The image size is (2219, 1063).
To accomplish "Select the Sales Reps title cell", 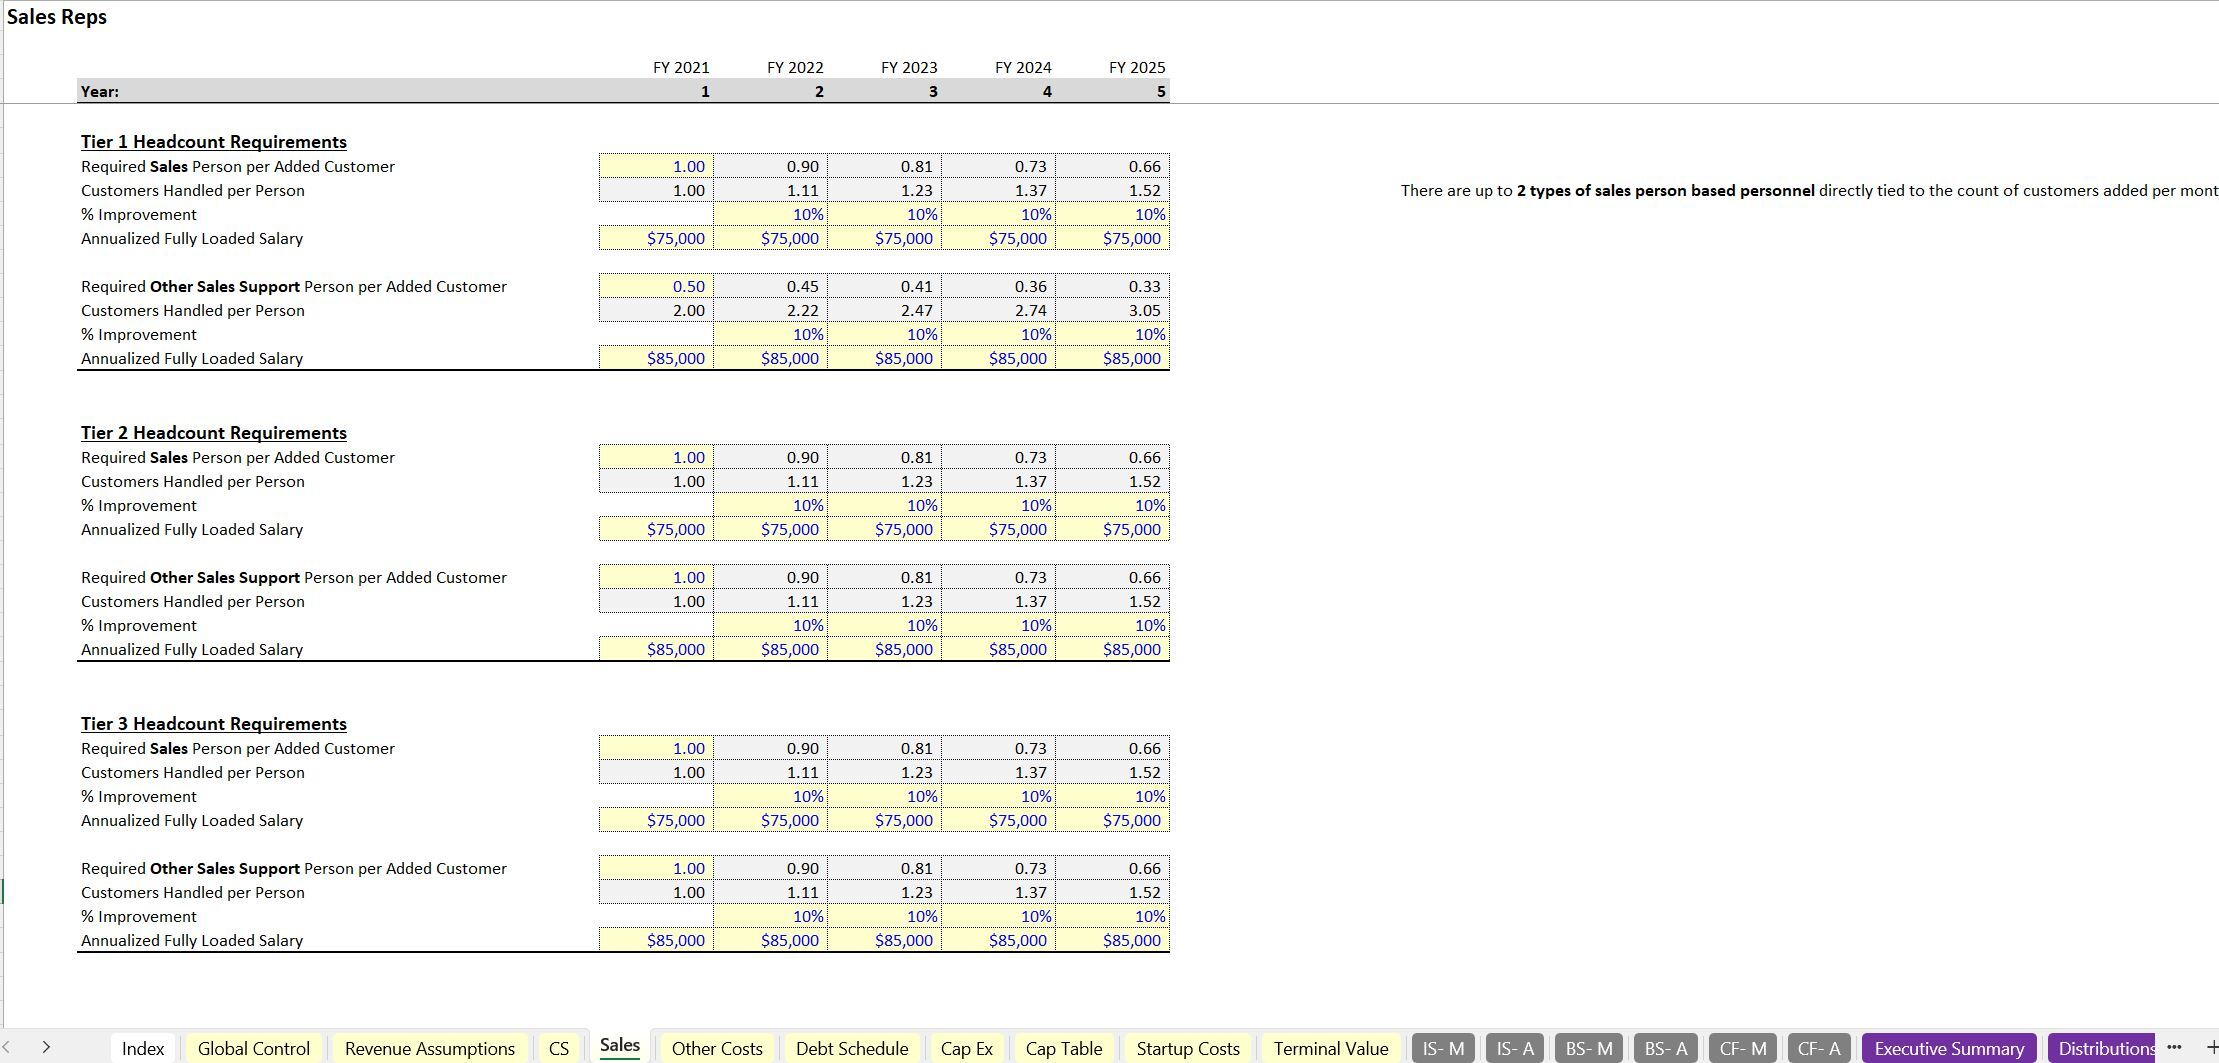I will pos(57,17).
